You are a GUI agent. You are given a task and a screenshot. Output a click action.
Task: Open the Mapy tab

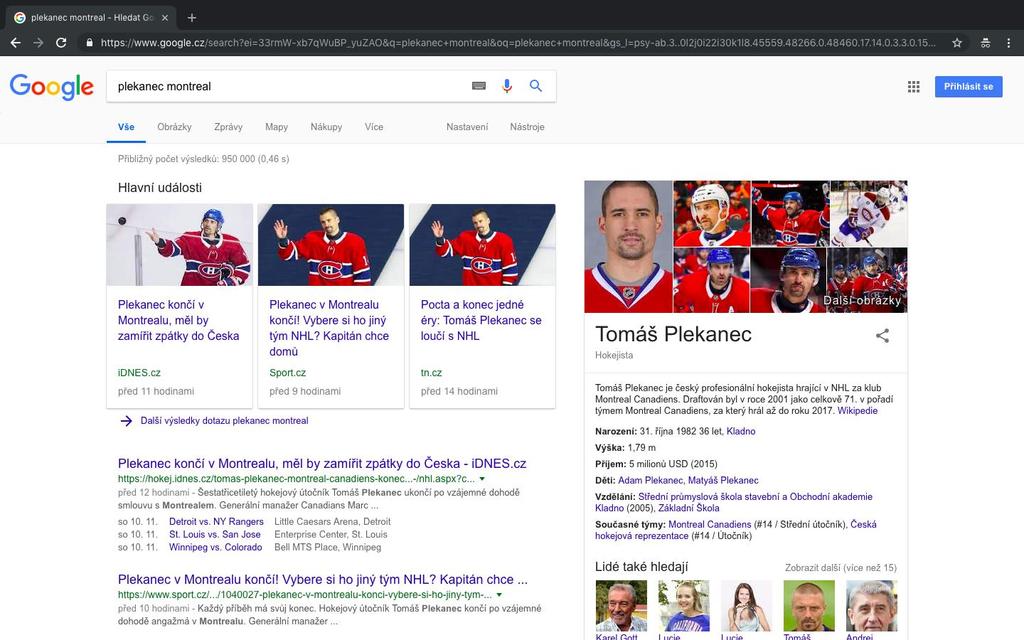click(x=276, y=127)
